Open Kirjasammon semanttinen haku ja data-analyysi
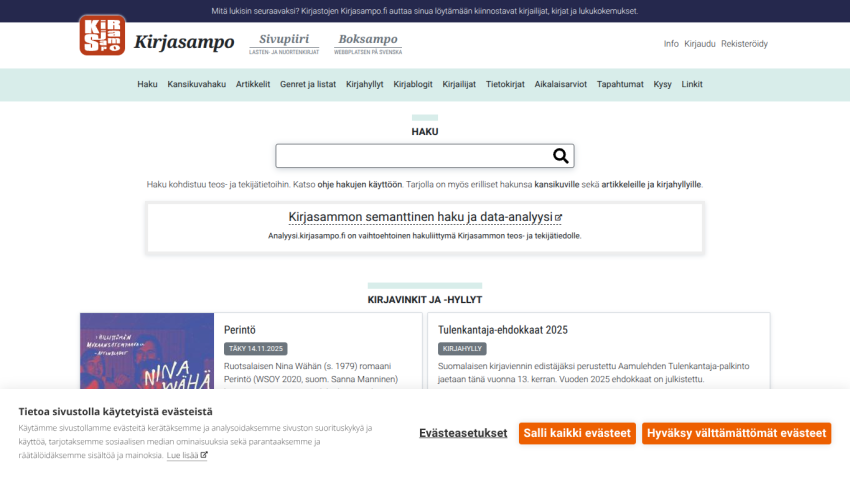The height and width of the screenshot is (478, 850). click(425, 217)
